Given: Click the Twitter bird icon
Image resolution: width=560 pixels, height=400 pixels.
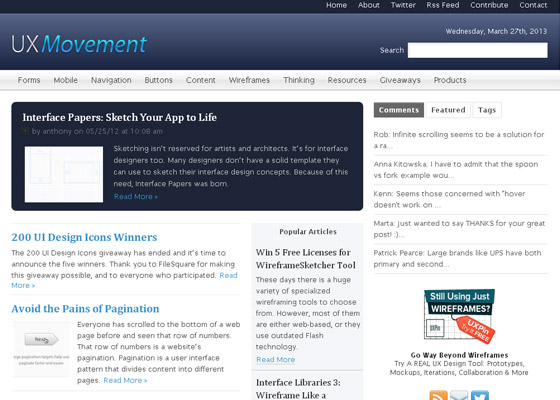Looking at the screenshot, I should 480,395.
